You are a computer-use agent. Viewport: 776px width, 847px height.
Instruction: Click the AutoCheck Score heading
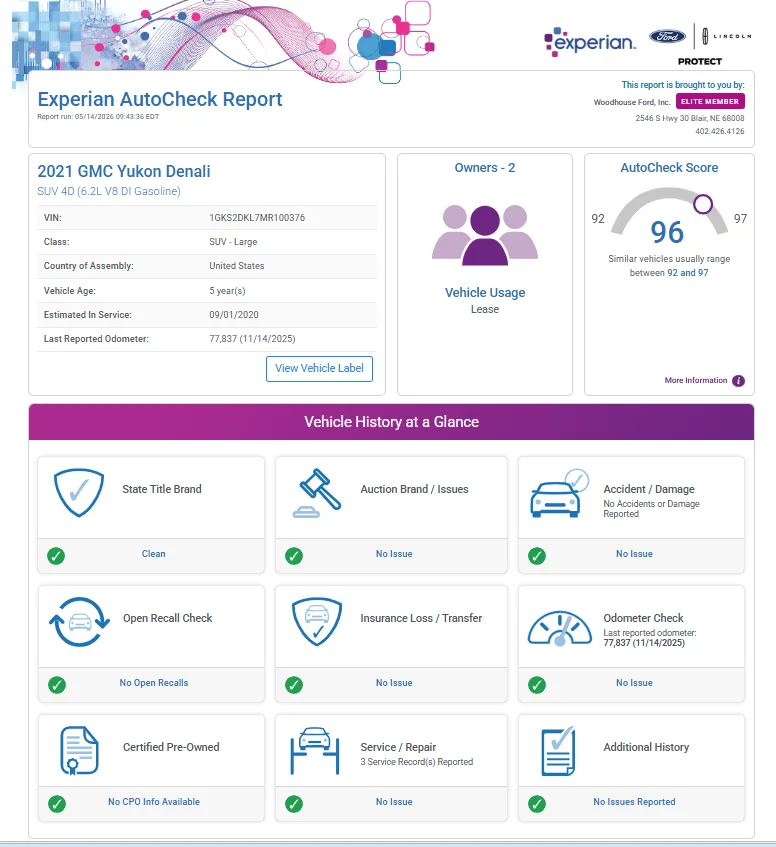pyautogui.click(x=669, y=168)
